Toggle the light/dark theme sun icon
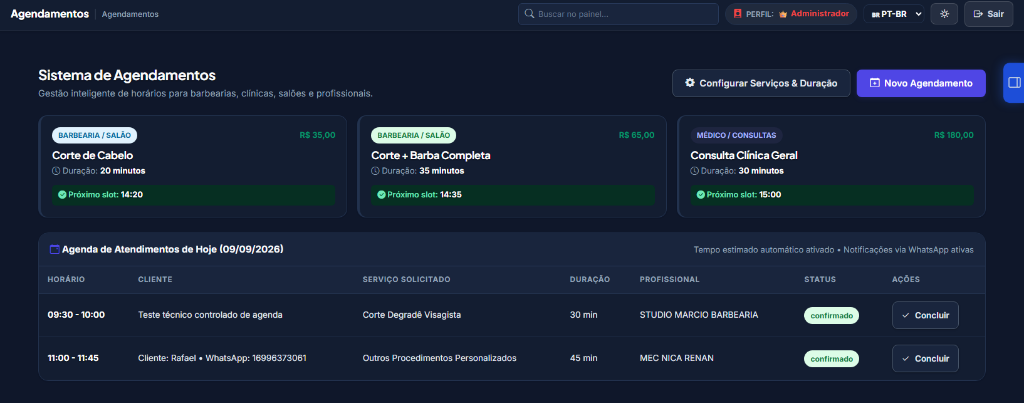1024x403 pixels. click(x=944, y=14)
